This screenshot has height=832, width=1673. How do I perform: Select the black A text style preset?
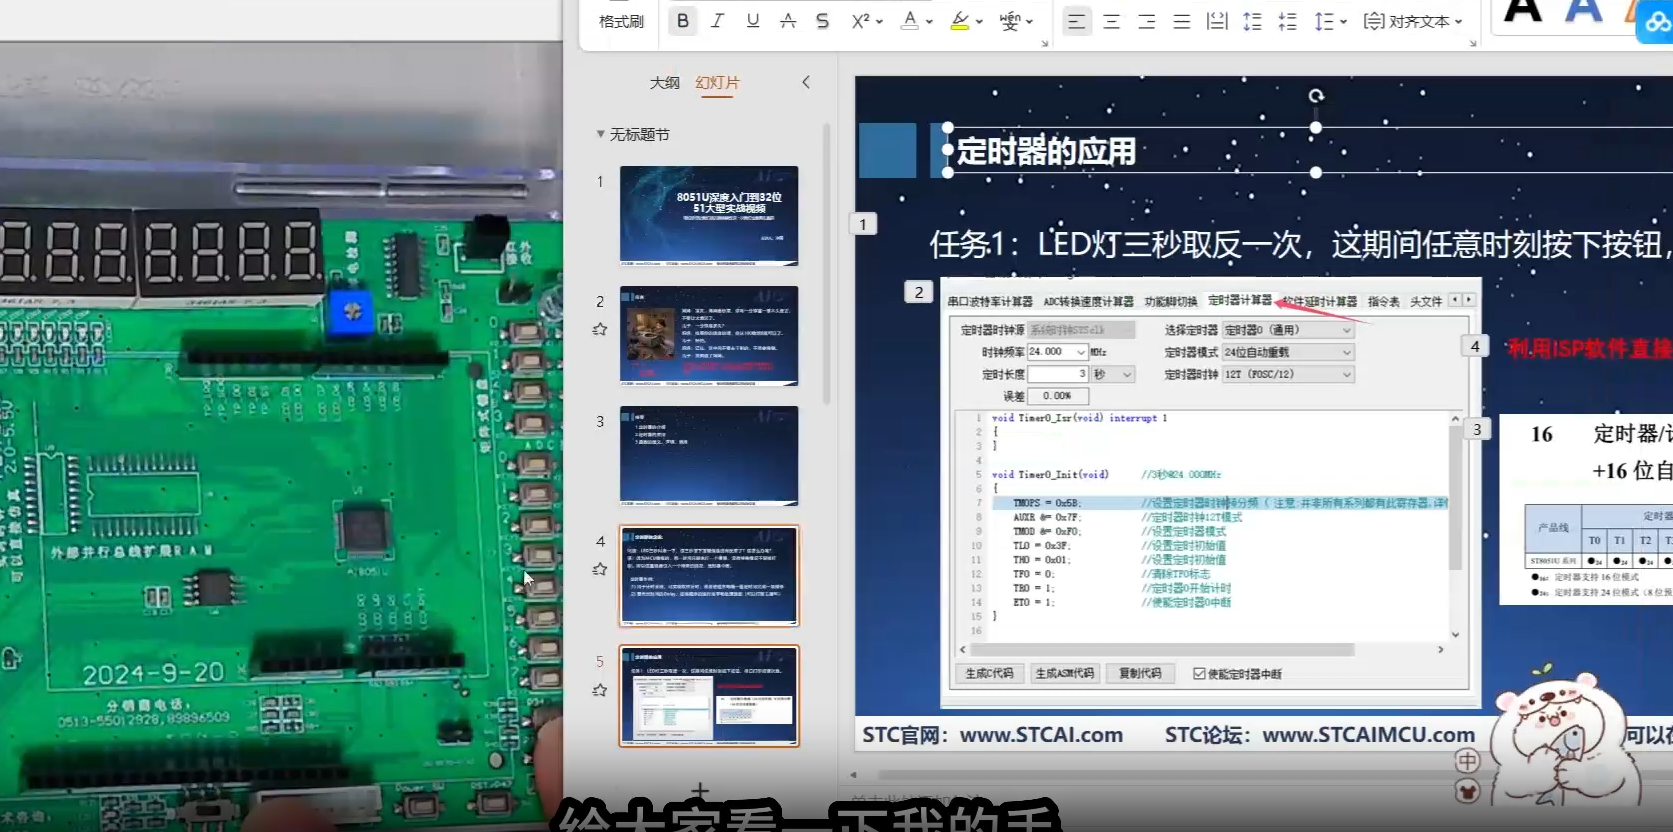(x=1522, y=11)
